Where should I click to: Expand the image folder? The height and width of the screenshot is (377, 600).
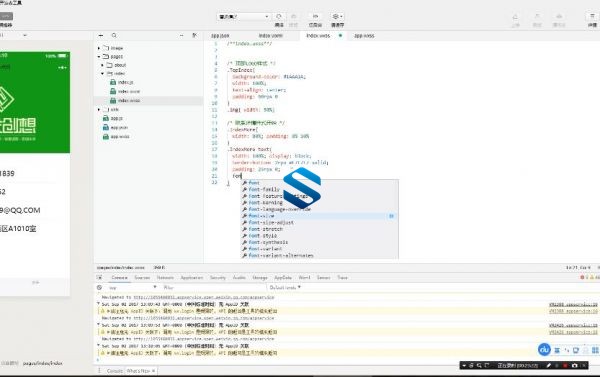tap(99, 48)
